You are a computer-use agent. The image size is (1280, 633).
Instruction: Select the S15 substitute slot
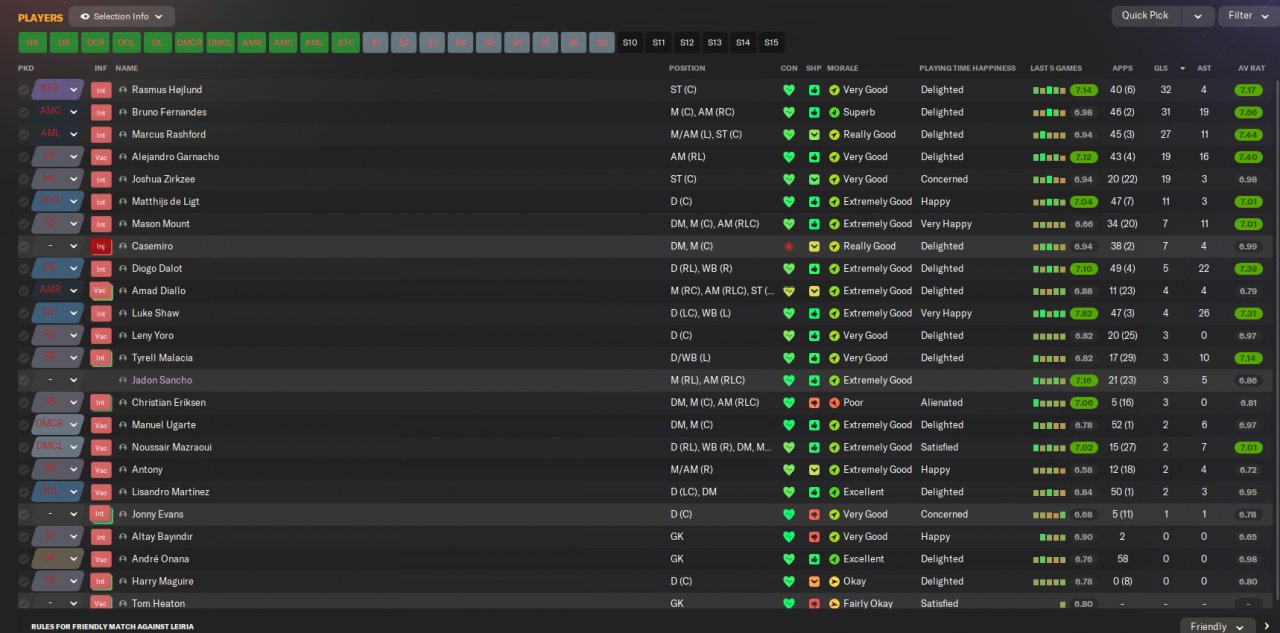pyautogui.click(x=771, y=43)
